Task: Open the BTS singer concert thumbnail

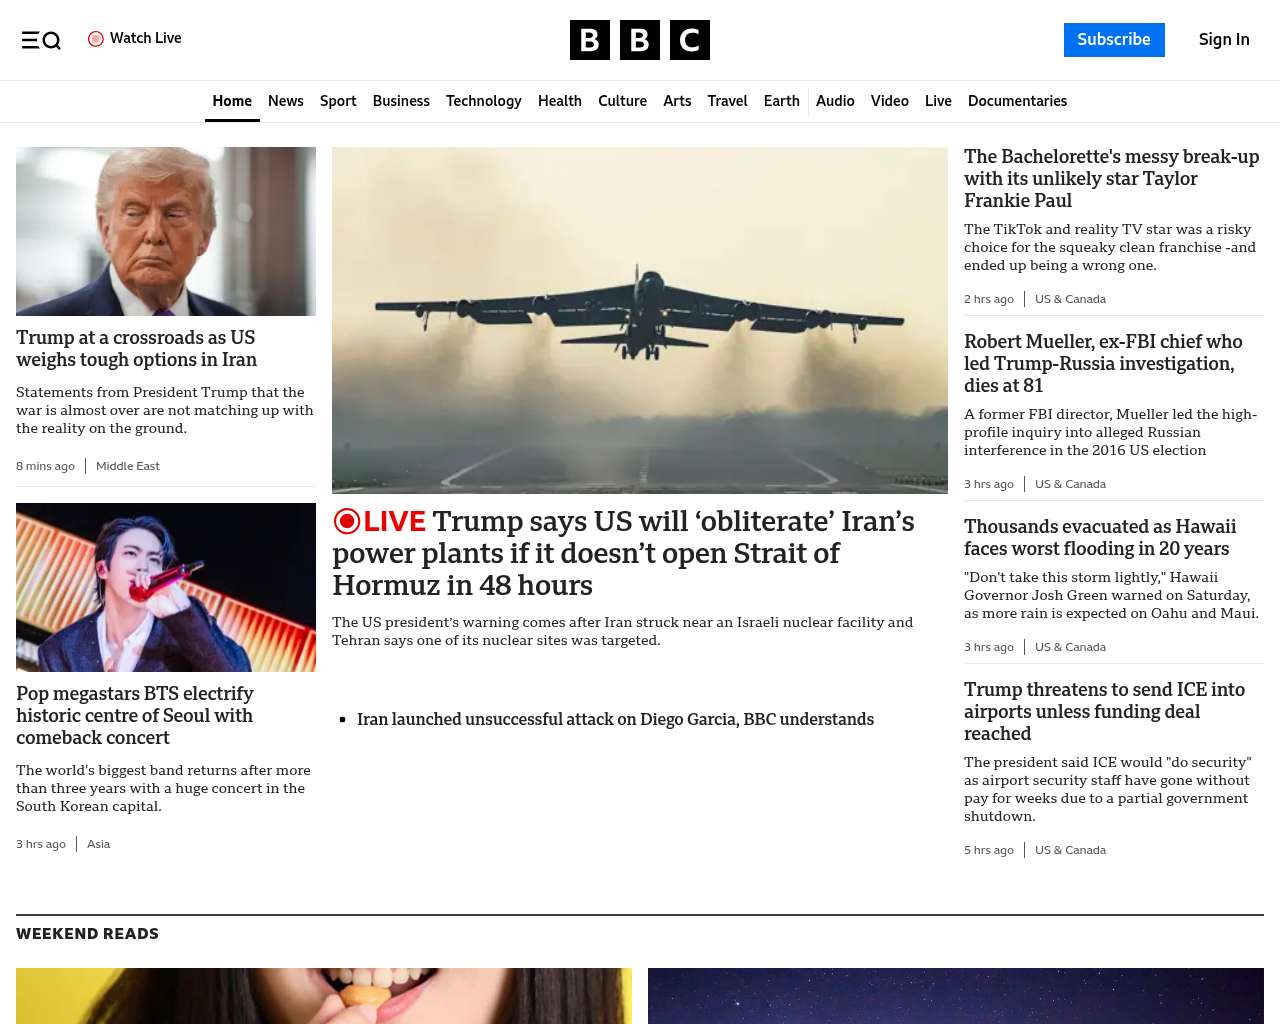Action: click(x=166, y=587)
